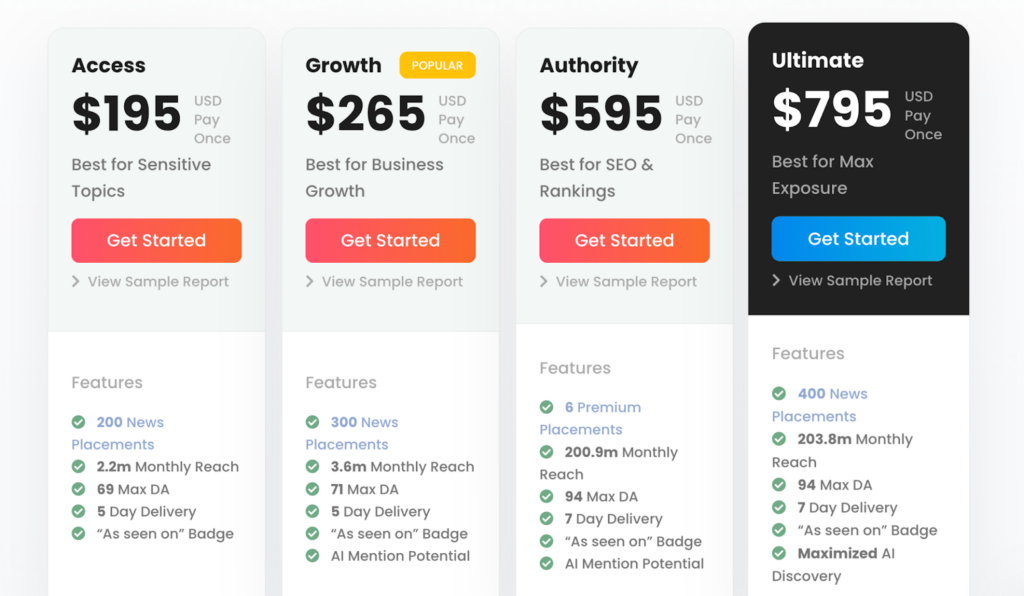Select the checkmark next to 7 Day Delivery
Screen dimensions: 1024x596
pyautogui.click(x=546, y=518)
